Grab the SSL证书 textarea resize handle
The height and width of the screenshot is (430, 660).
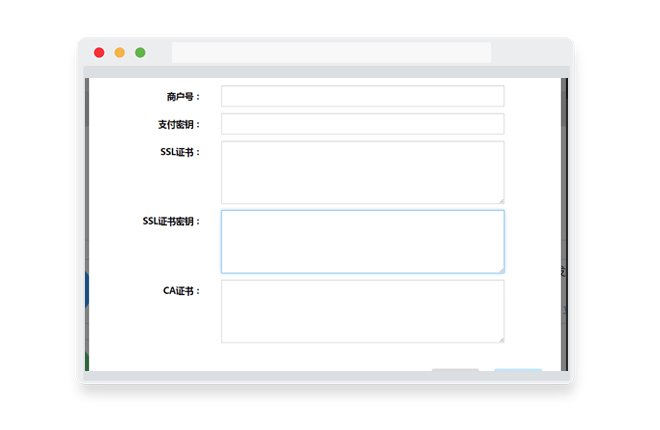pos(500,199)
